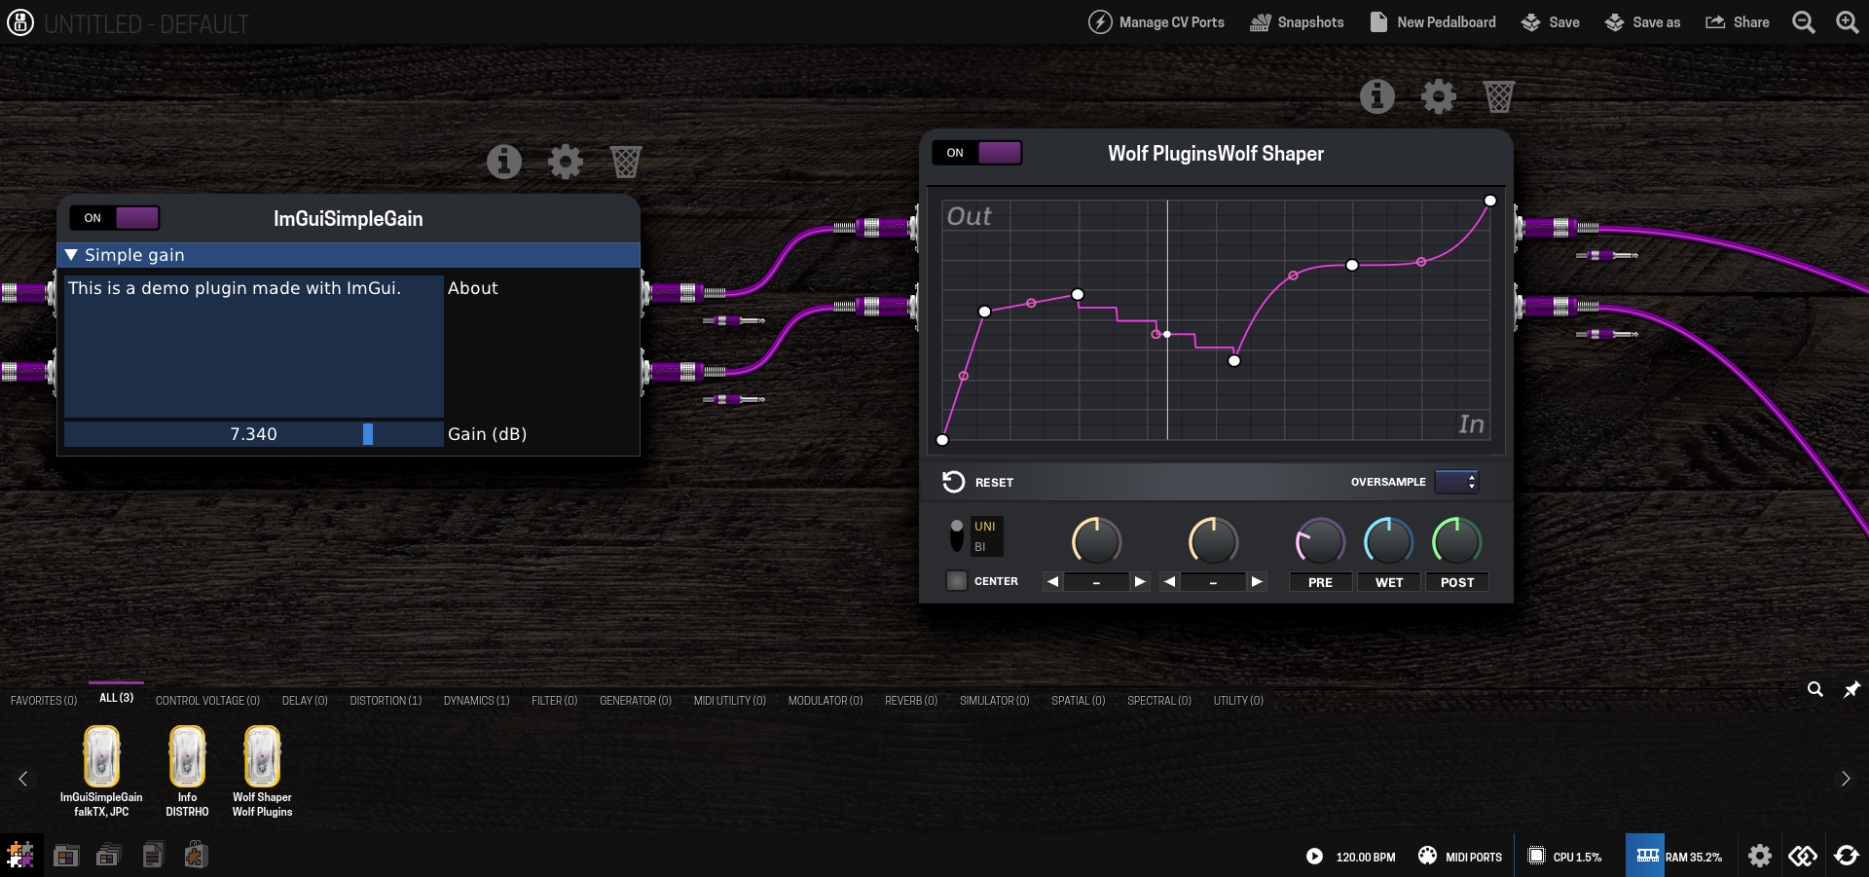Open the banks stacked-folders icon
The image size is (1869, 877).
109,855
